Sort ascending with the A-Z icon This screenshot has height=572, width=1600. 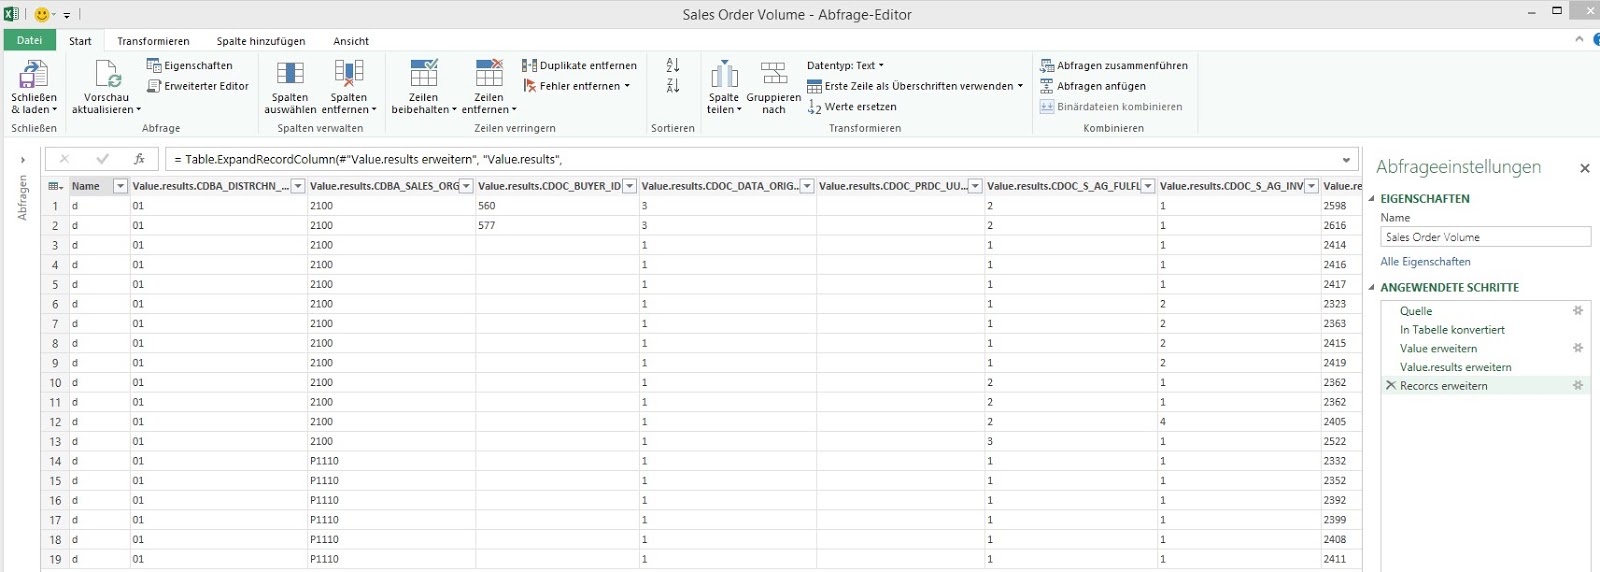[673, 66]
